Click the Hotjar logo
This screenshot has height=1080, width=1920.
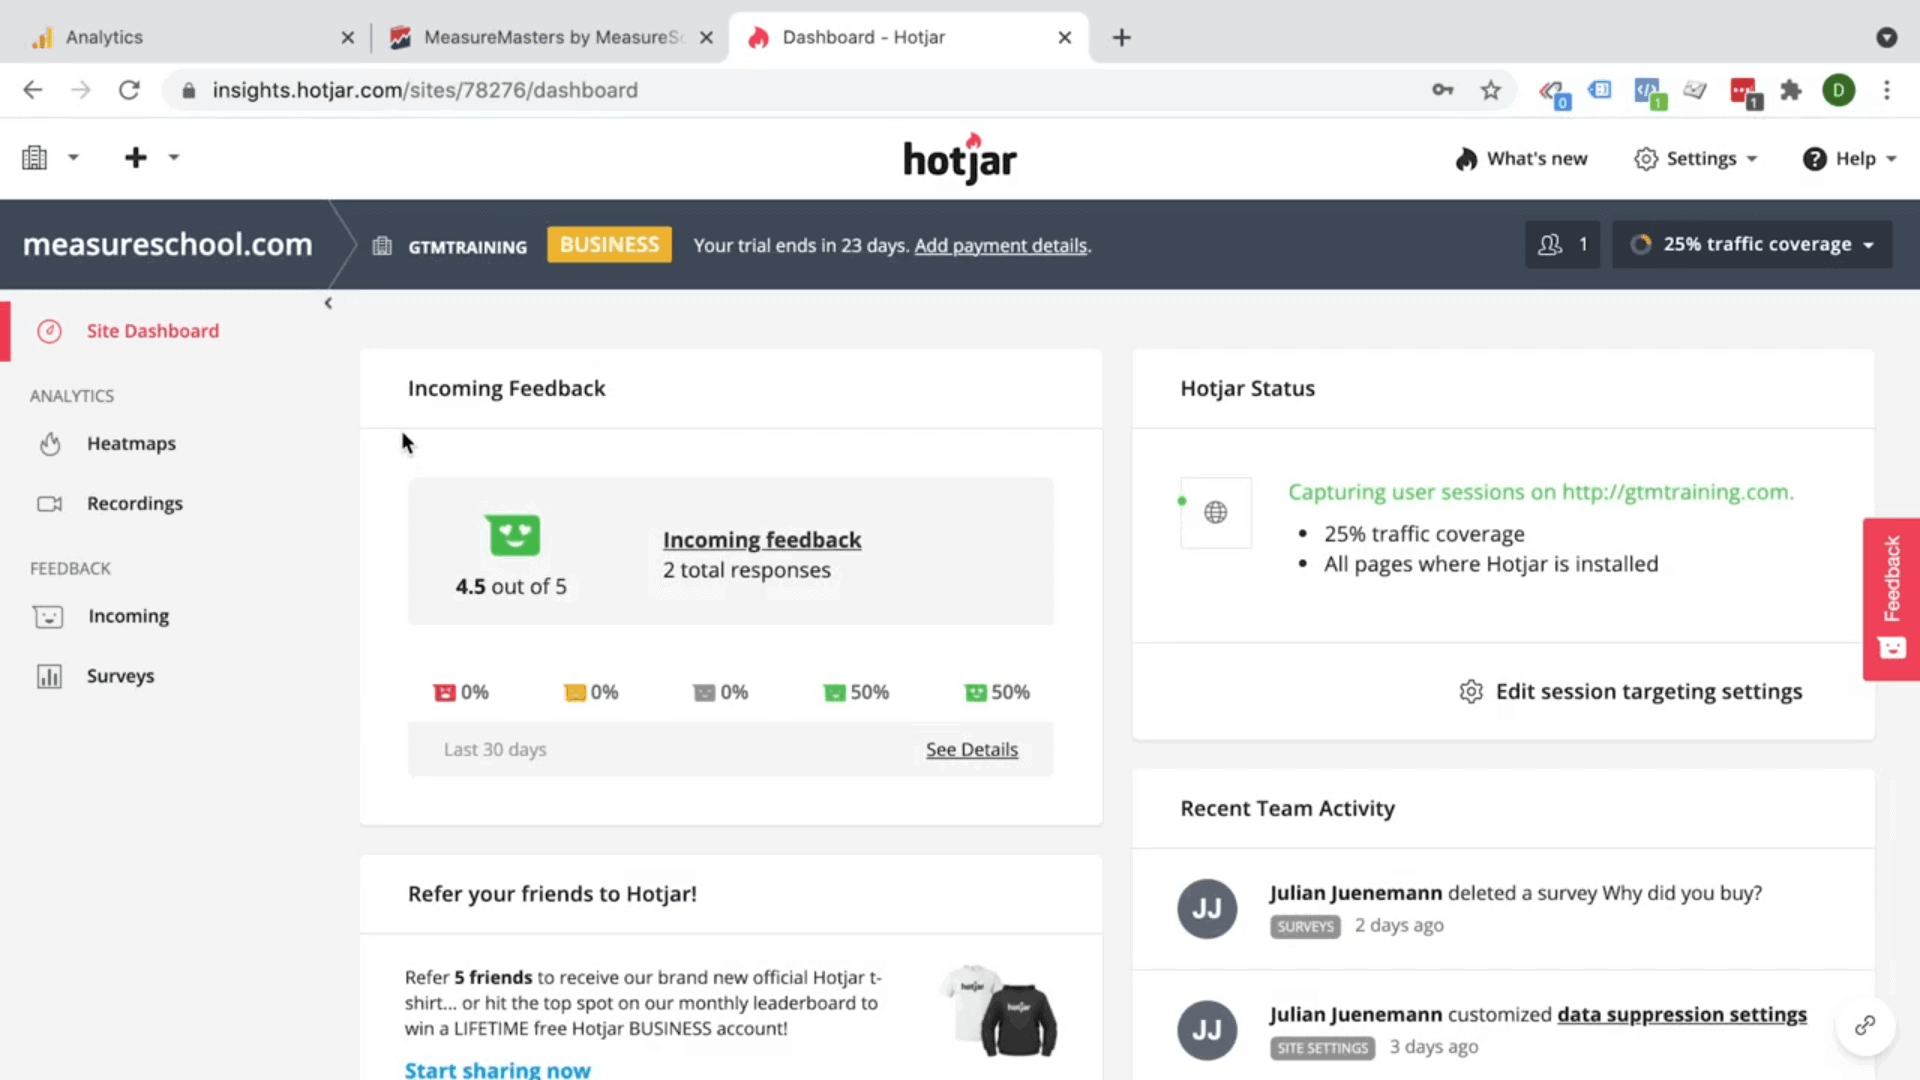(x=959, y=158)
